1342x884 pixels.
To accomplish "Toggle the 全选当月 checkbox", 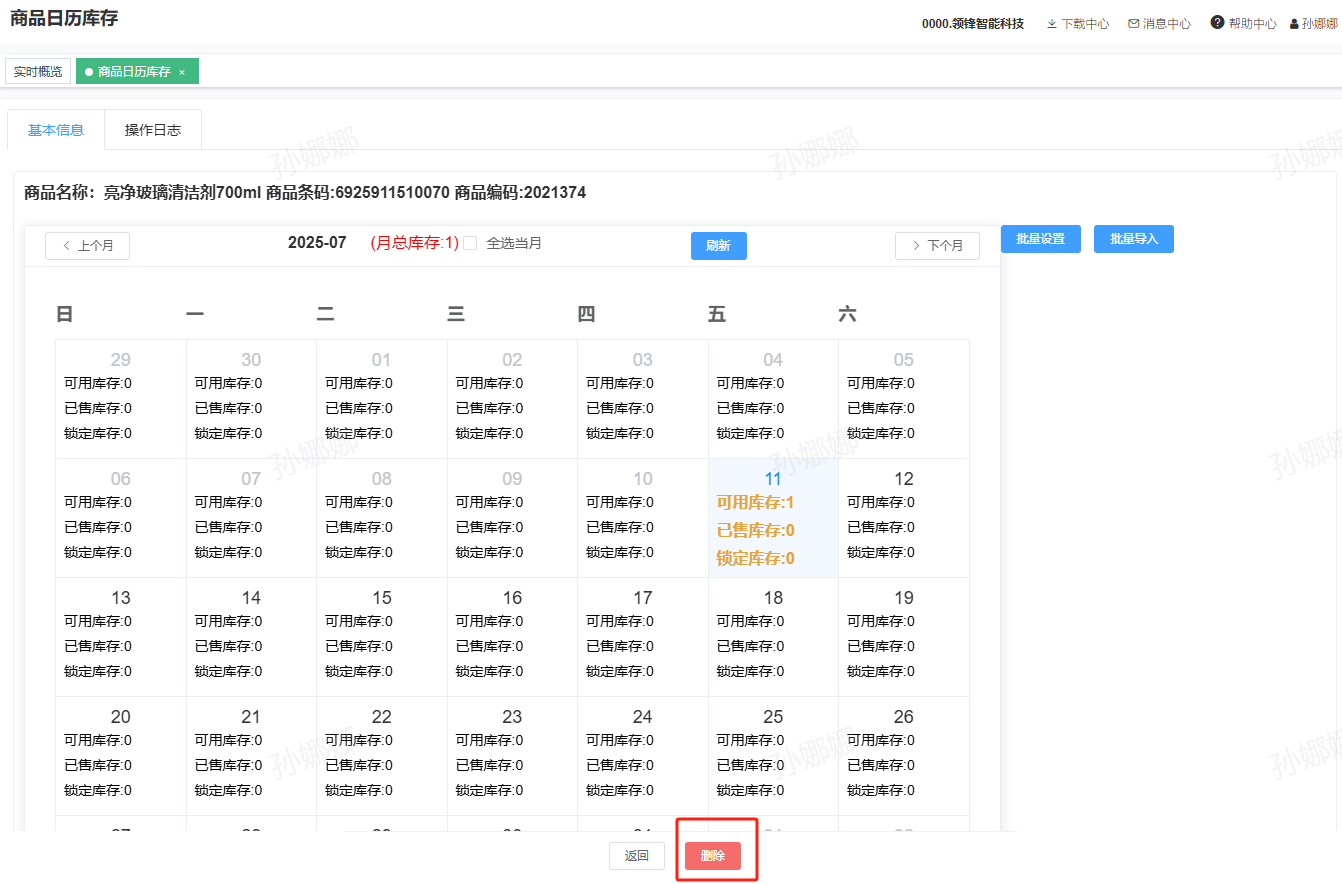I will [x=470, y=243].
